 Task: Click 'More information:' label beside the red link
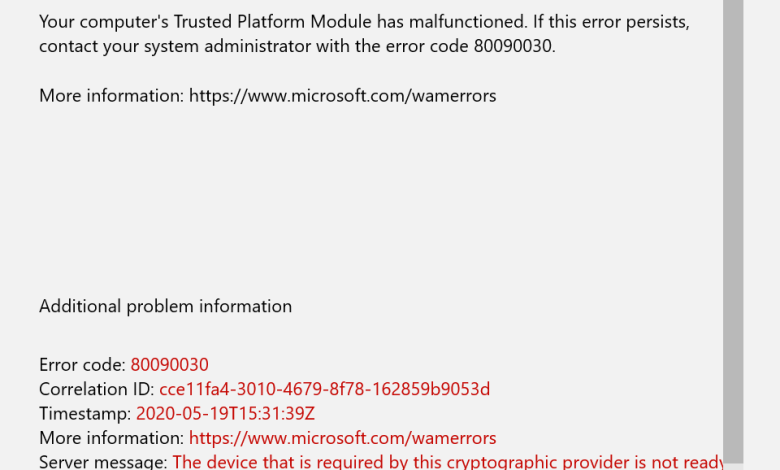(x=112, y=438)
